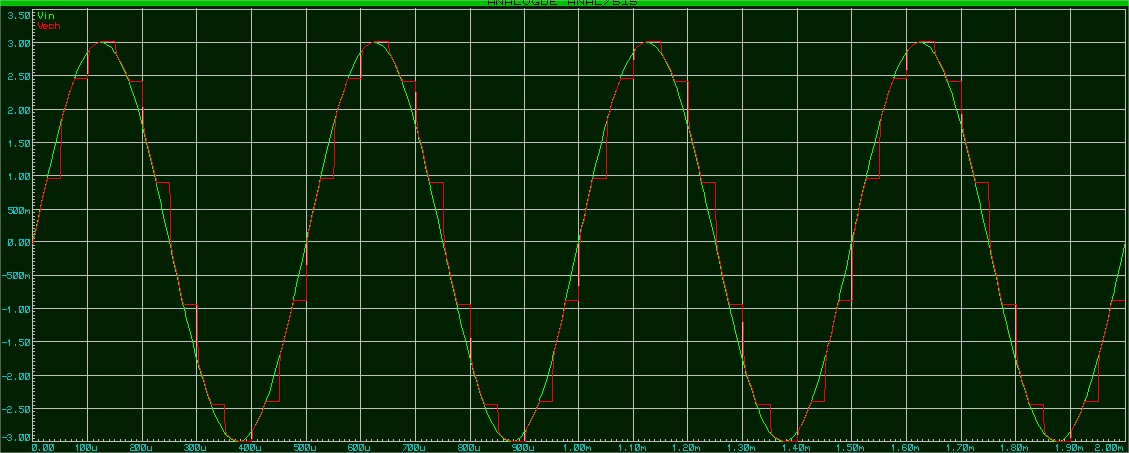Click the 1.00m time axis label
The image size is (1129, 453).
point(577,447)
